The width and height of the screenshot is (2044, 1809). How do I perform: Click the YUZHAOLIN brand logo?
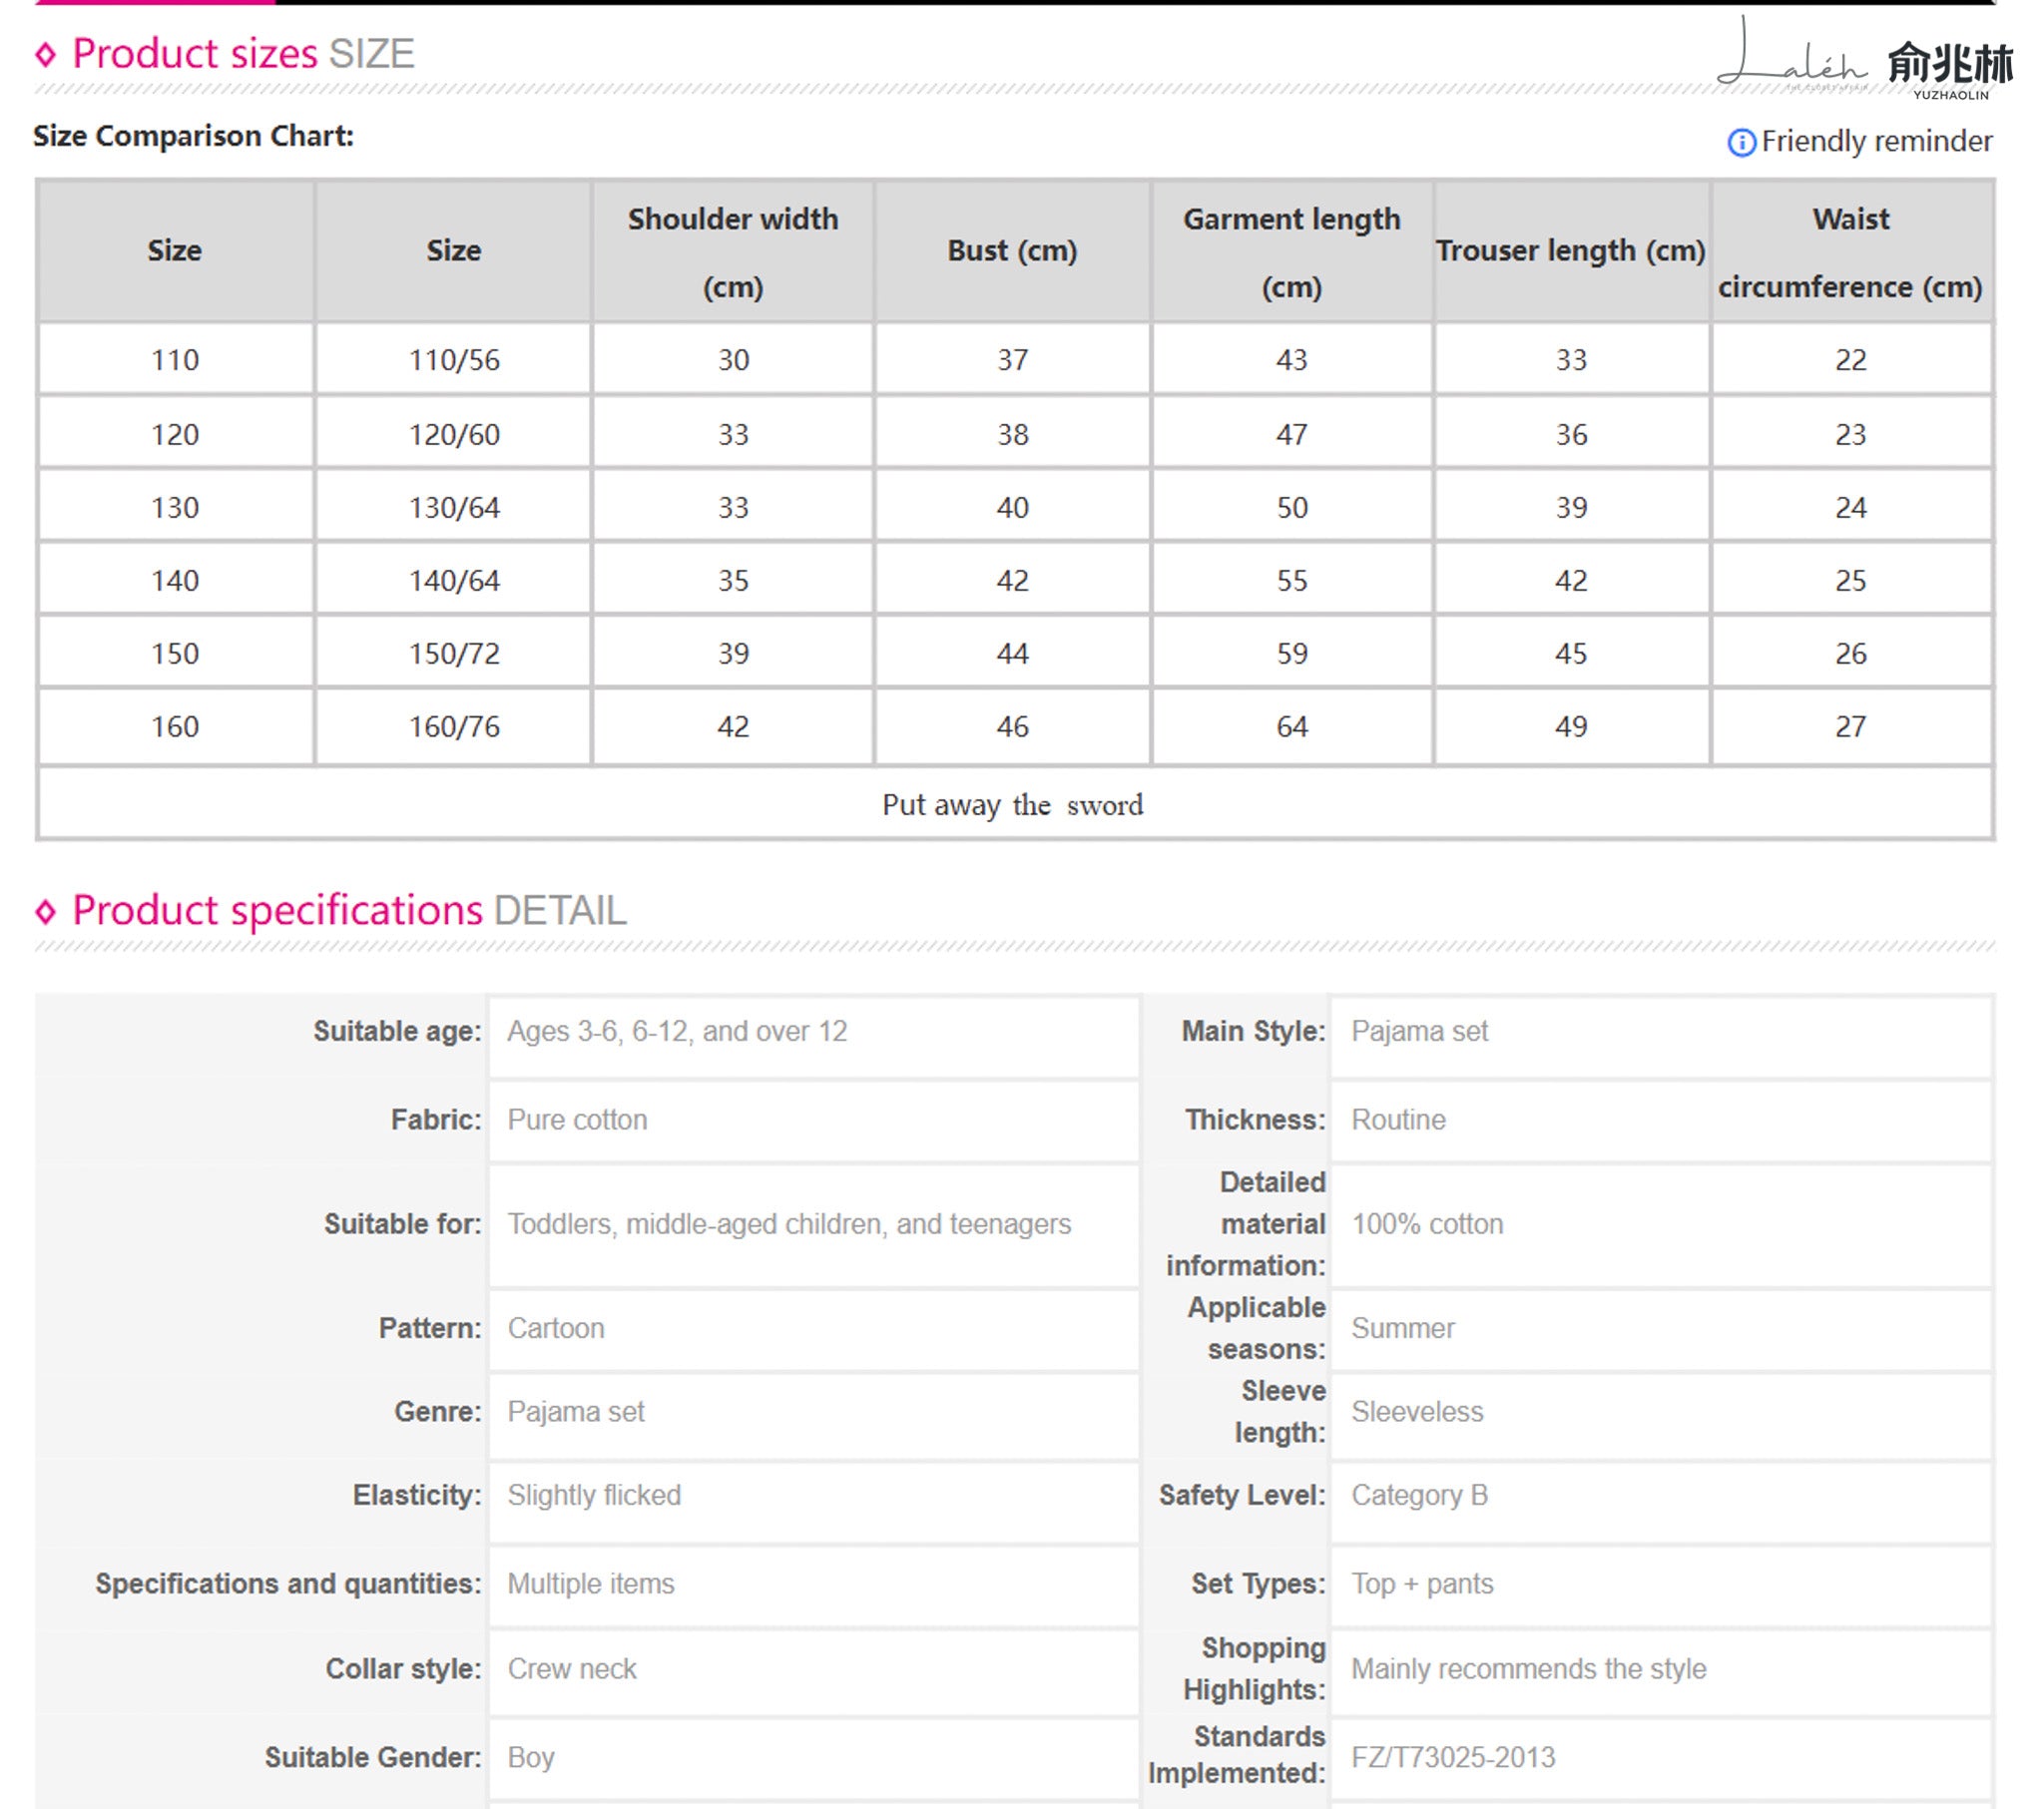tap(1950, 69)
